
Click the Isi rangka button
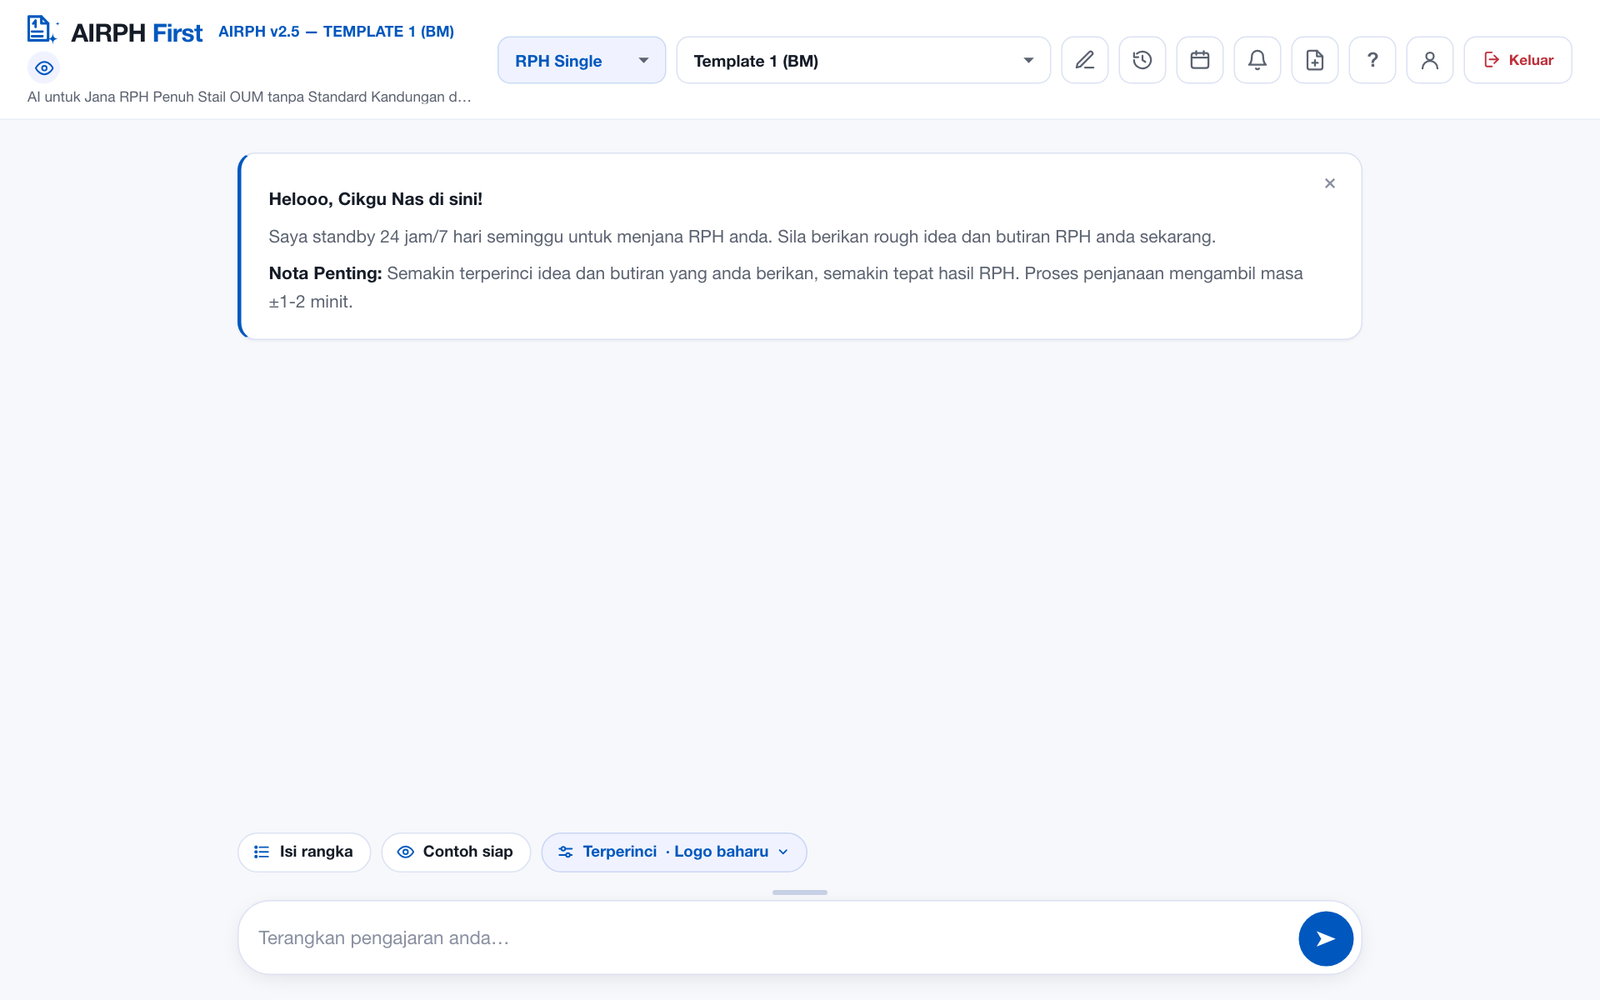(x=304, y=852)
